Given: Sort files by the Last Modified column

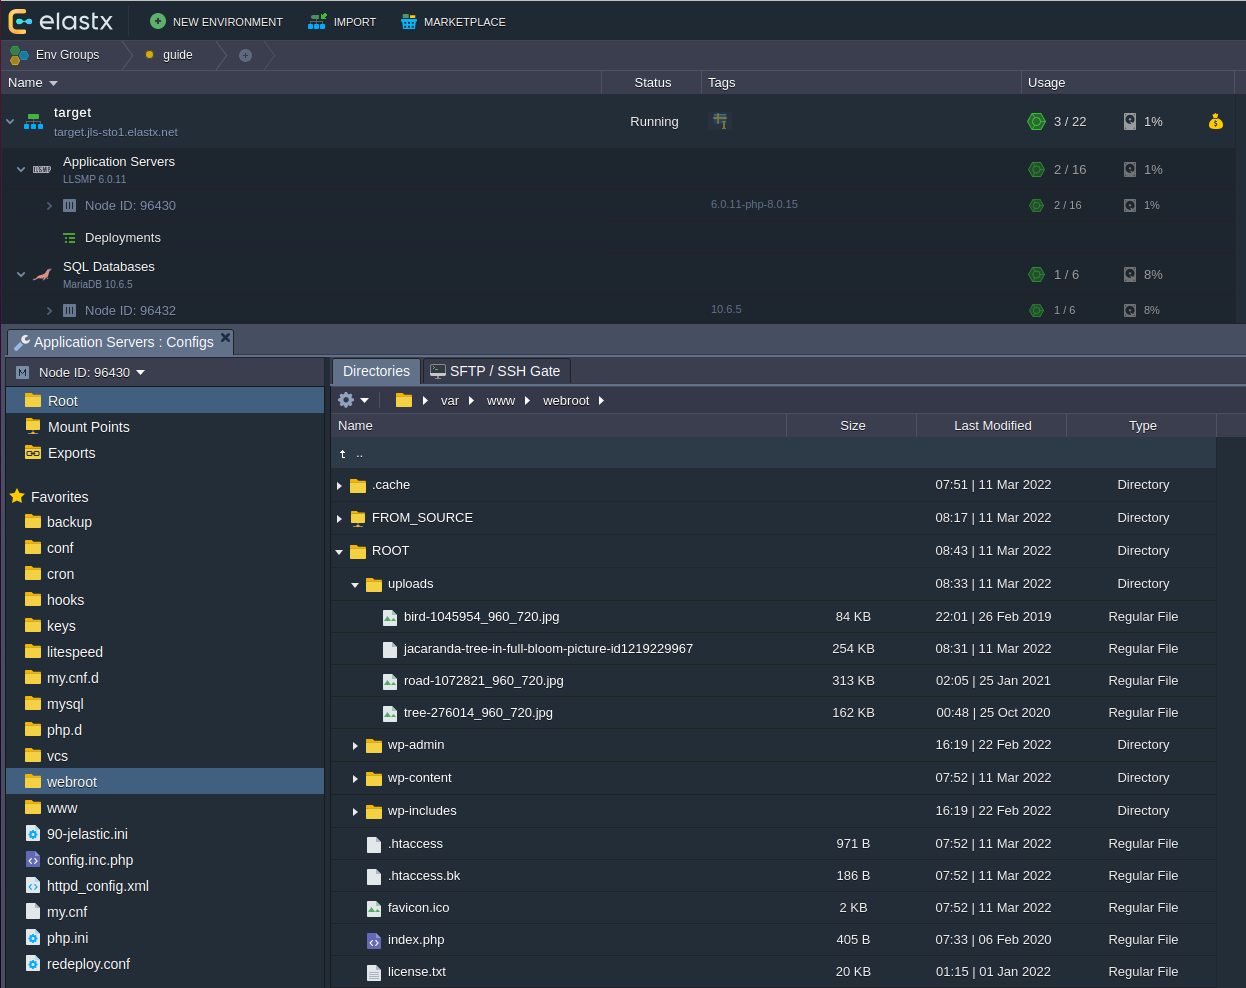Looking at the screenshot, I should coord(991,425).
